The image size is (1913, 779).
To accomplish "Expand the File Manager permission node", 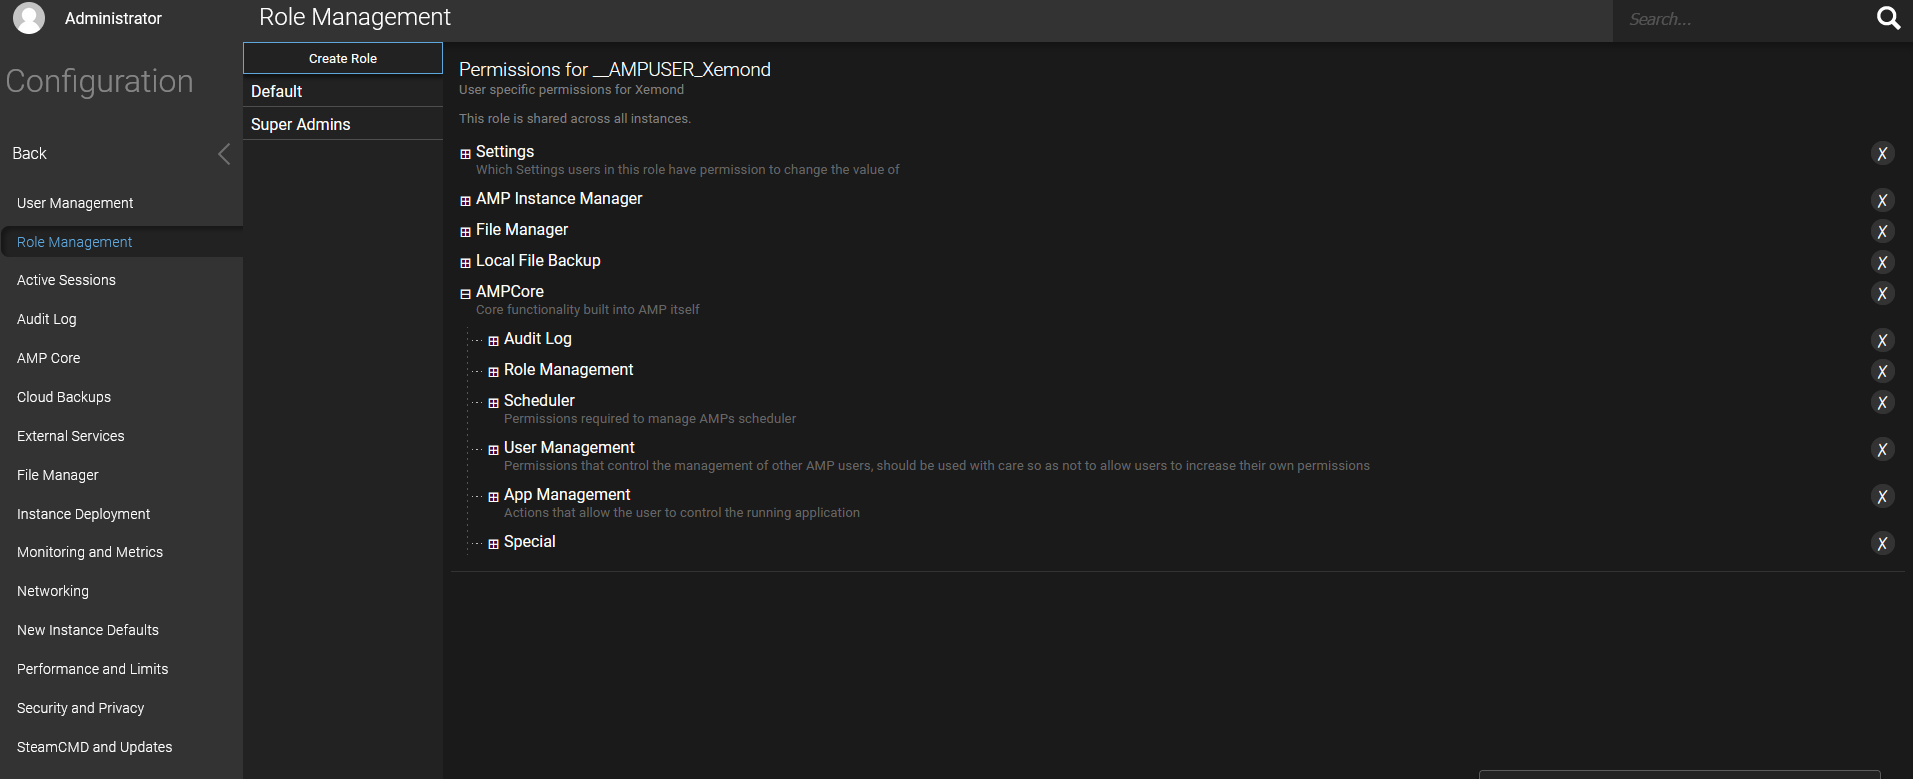I will (465, 232).
